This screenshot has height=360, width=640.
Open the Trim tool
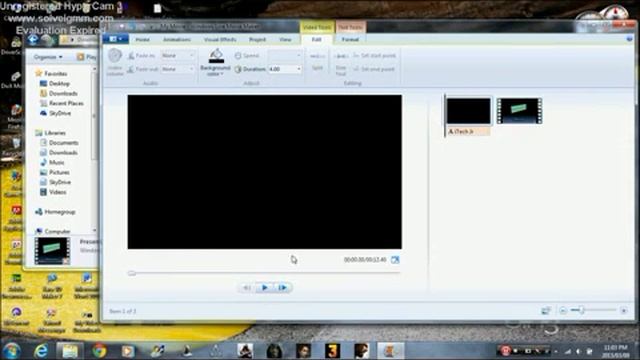(340, 62)
